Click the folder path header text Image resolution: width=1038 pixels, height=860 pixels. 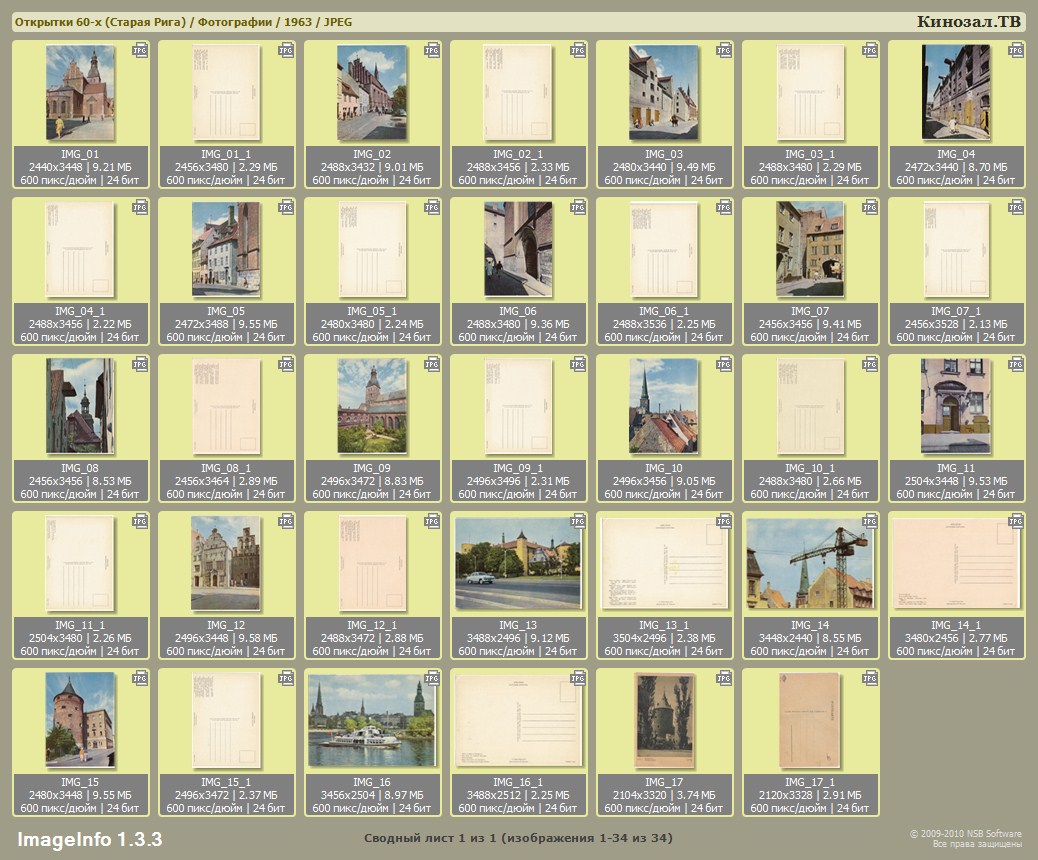click(x=182, y=22)
